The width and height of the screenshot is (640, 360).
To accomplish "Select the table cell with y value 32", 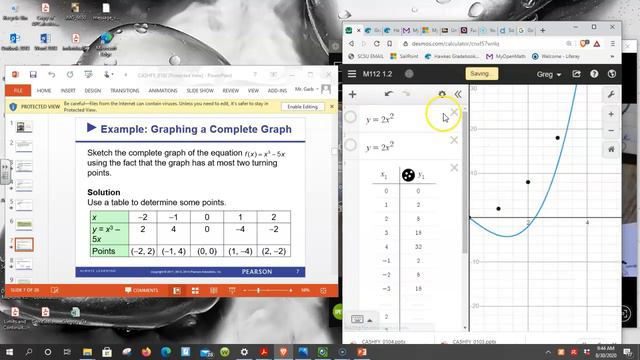I will pyautogui.click(x=418, y=247).
